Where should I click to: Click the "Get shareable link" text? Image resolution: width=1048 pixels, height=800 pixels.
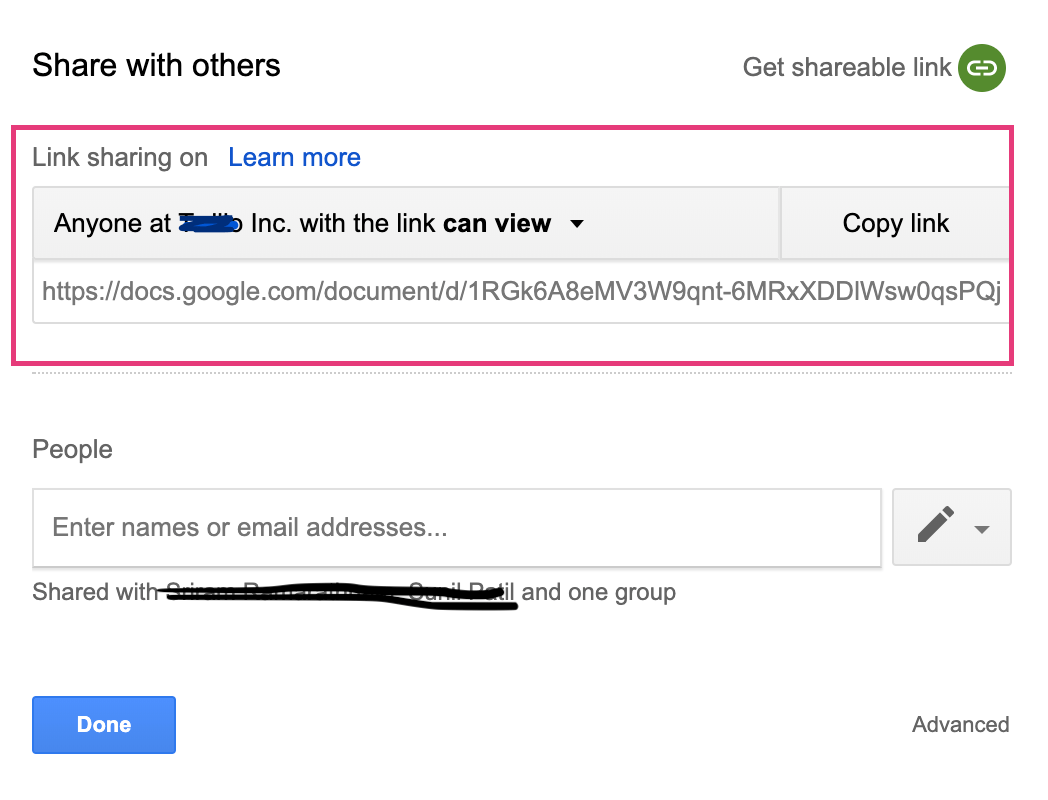[x=847, y=67]
